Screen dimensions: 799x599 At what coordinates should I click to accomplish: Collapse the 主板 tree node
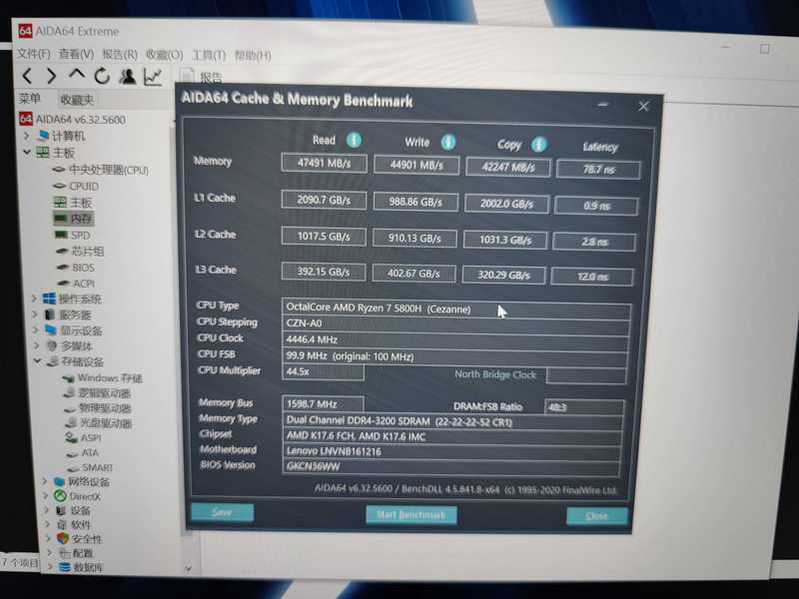click(x=26, y=152)
